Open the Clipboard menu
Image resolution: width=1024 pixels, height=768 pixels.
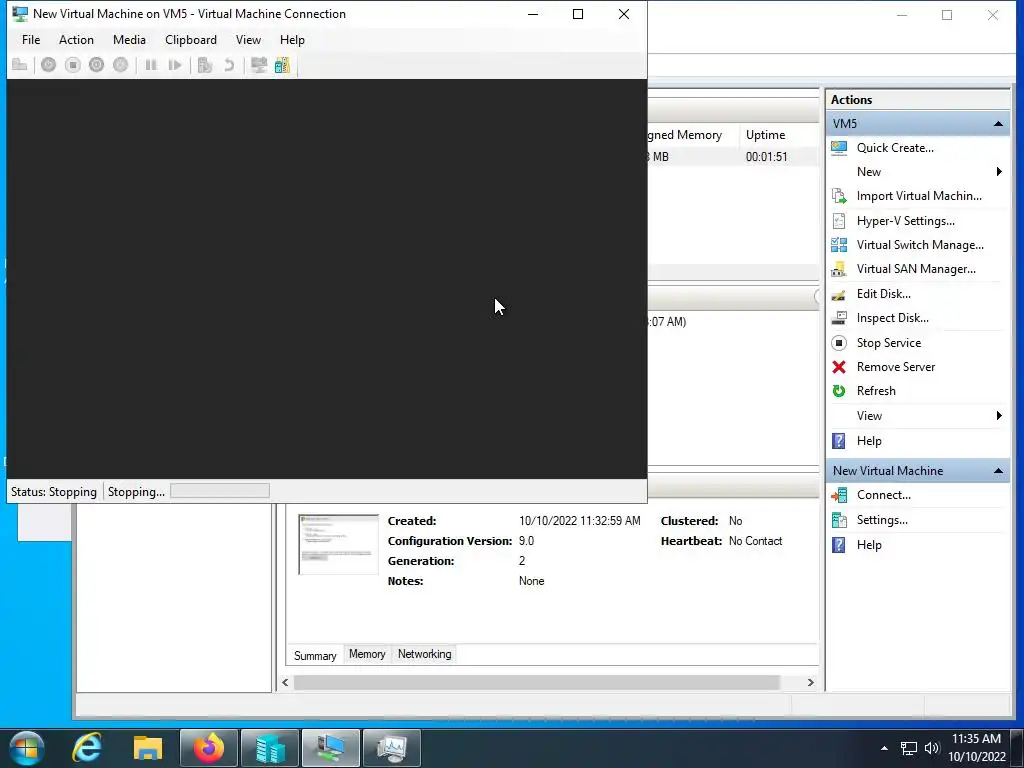(x=191, y=40)
